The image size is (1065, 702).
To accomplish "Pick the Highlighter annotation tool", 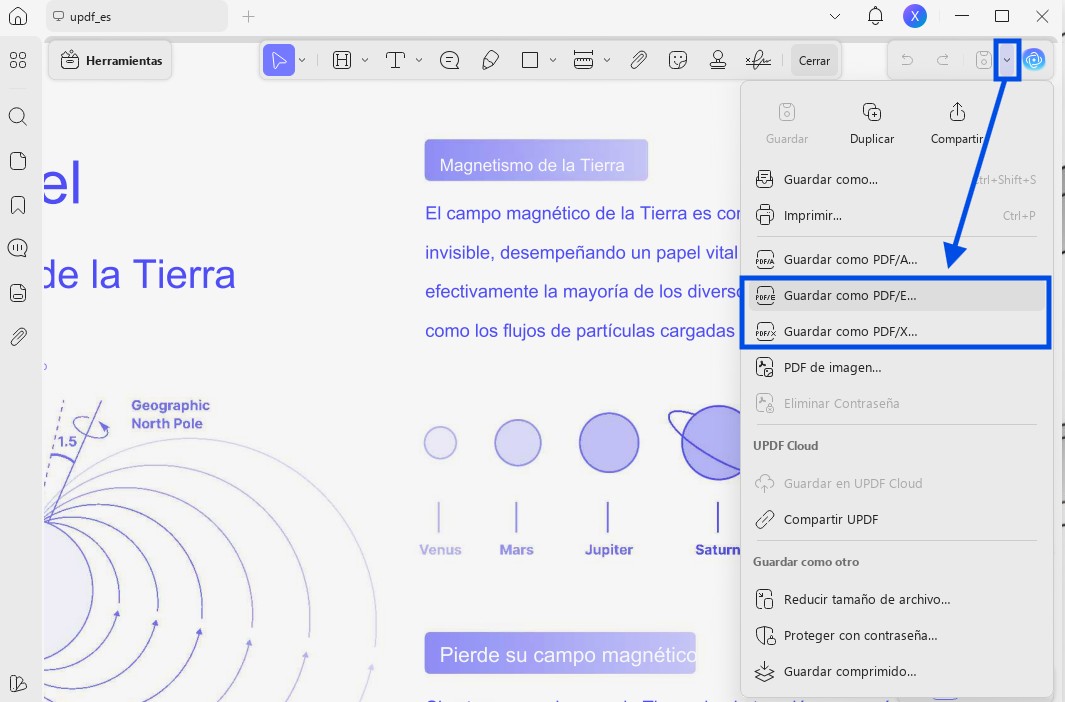I will pyautogui.click(x=490, y=59).
